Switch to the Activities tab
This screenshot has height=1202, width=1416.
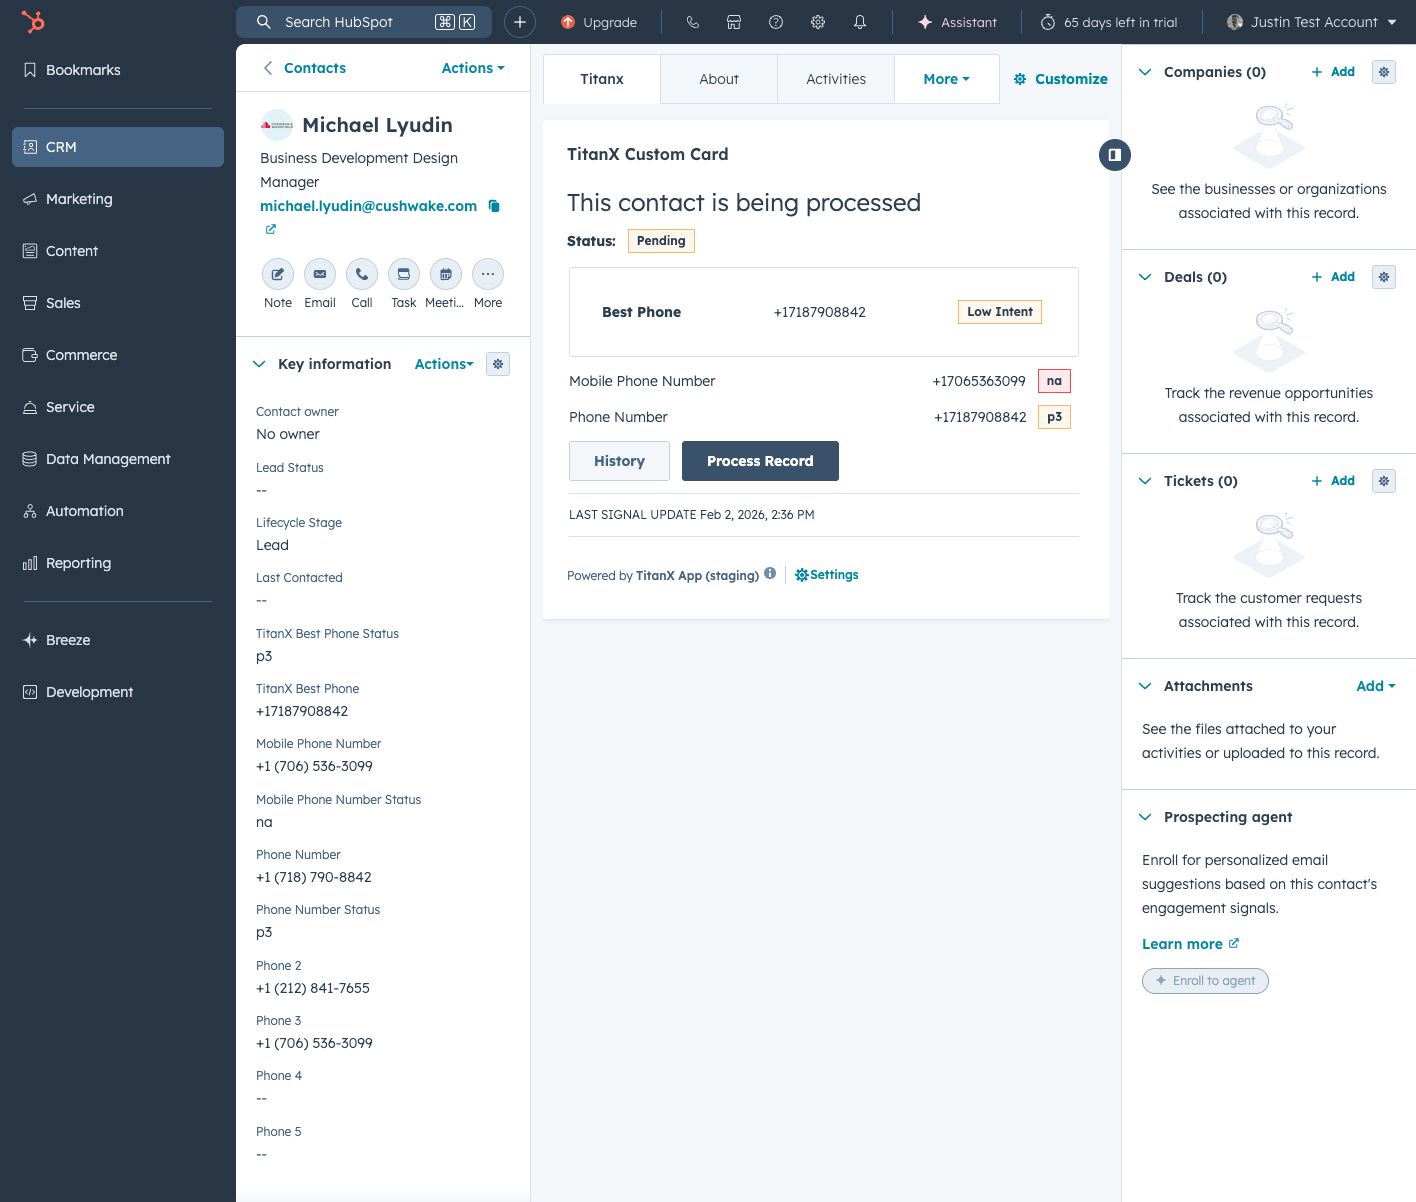(836, 79)
